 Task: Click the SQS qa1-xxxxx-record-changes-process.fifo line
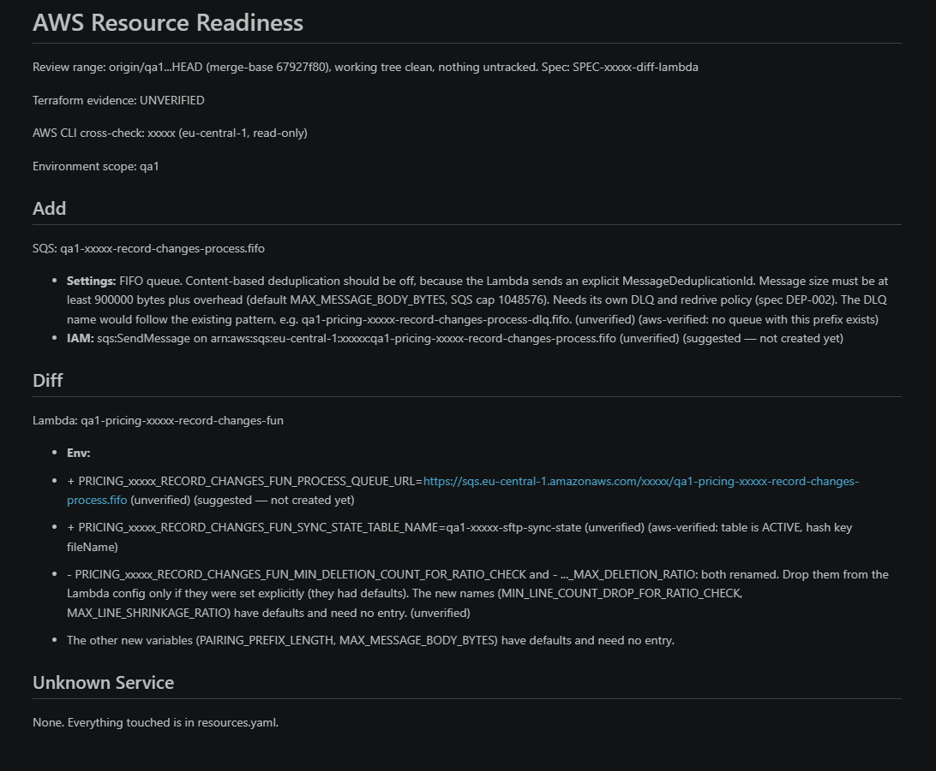click(x=148, y=248)
